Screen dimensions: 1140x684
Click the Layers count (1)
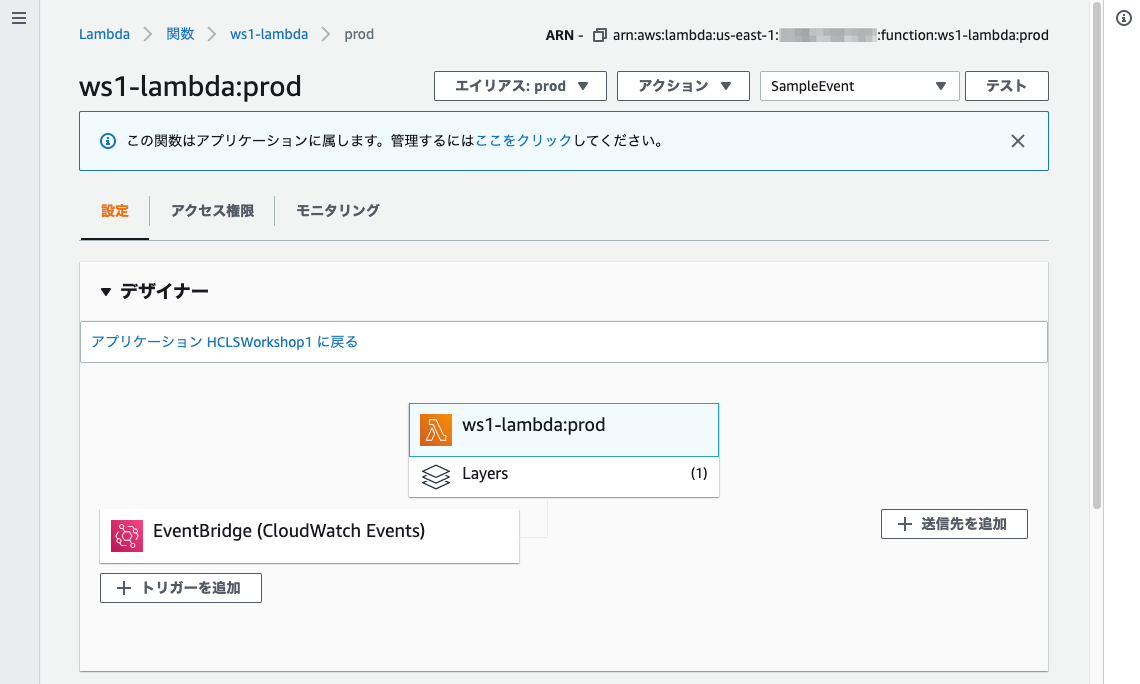699,473
